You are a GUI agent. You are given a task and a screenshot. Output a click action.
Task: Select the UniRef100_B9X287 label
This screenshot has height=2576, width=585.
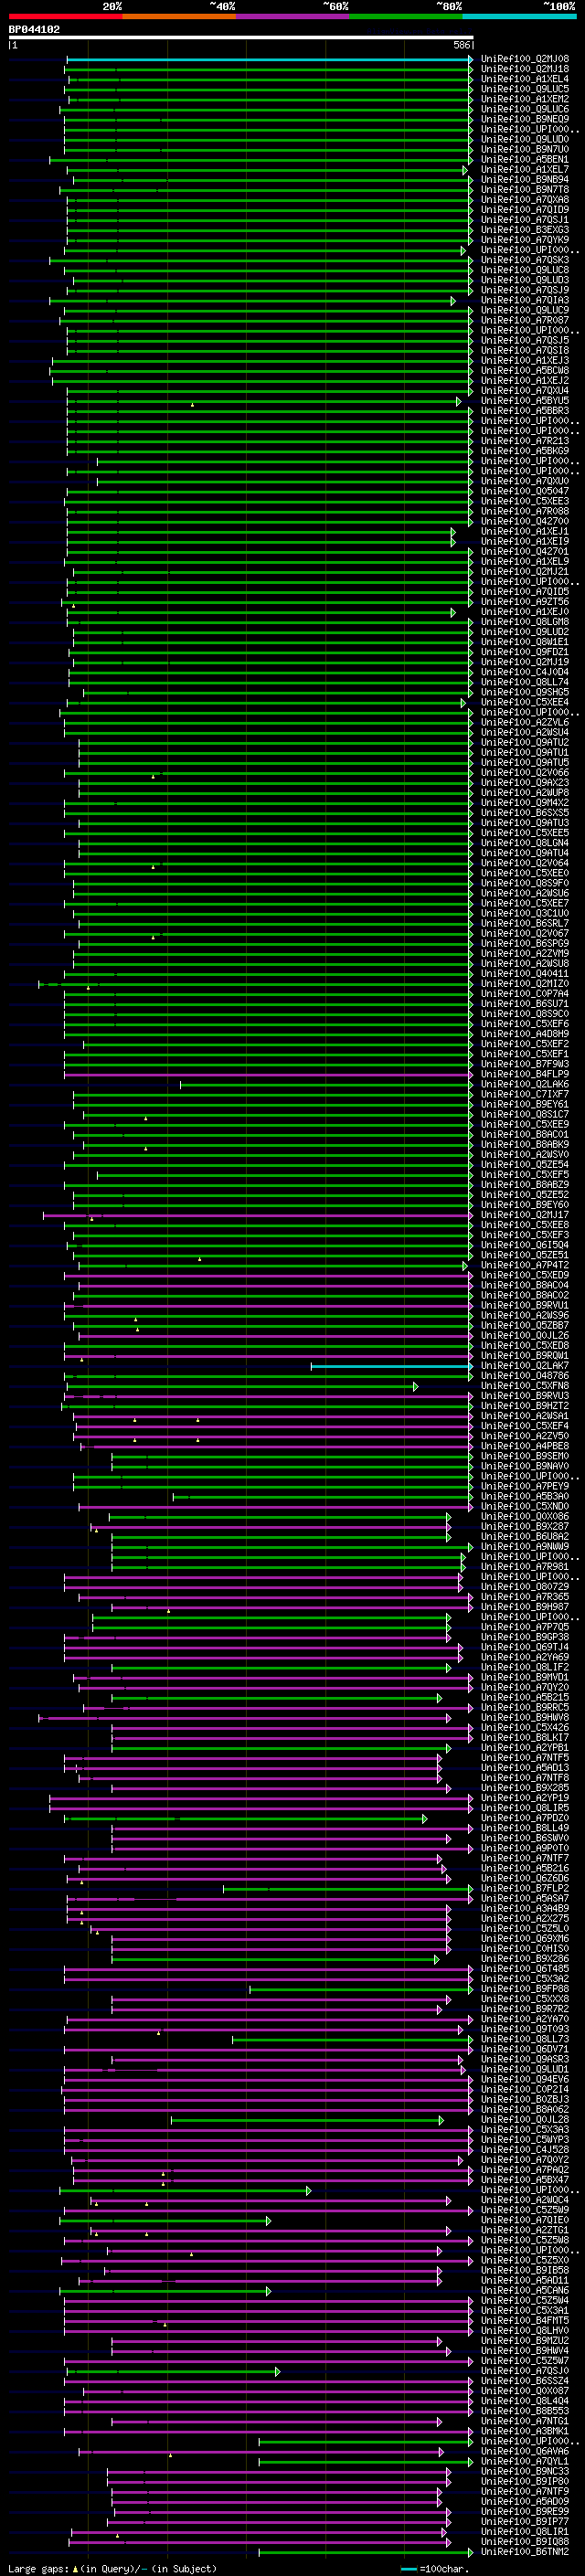[525, 1527]
